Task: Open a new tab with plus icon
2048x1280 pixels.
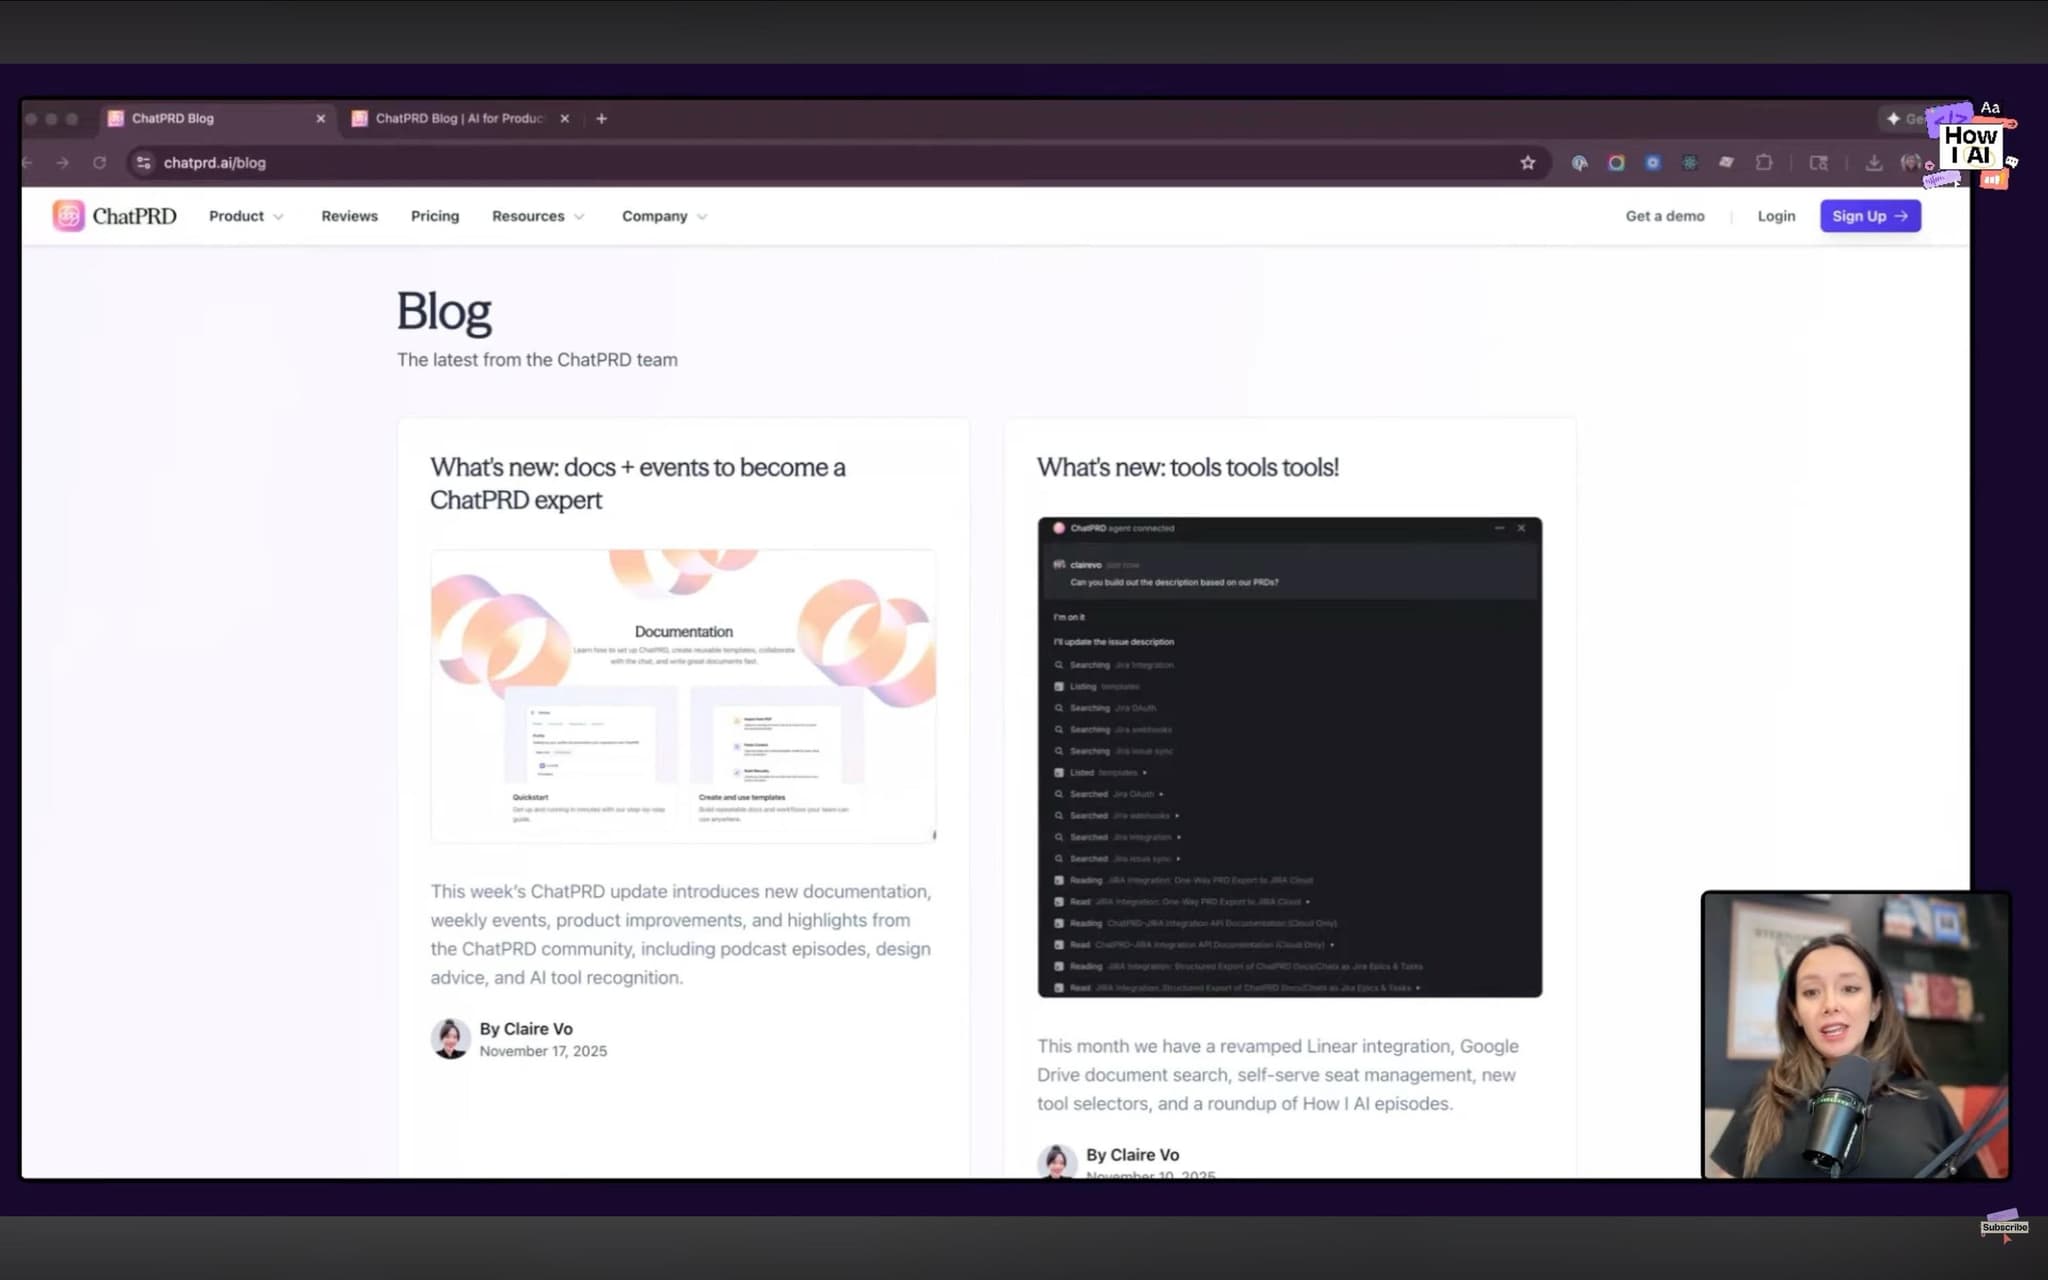Action: [x=601, y=119]
